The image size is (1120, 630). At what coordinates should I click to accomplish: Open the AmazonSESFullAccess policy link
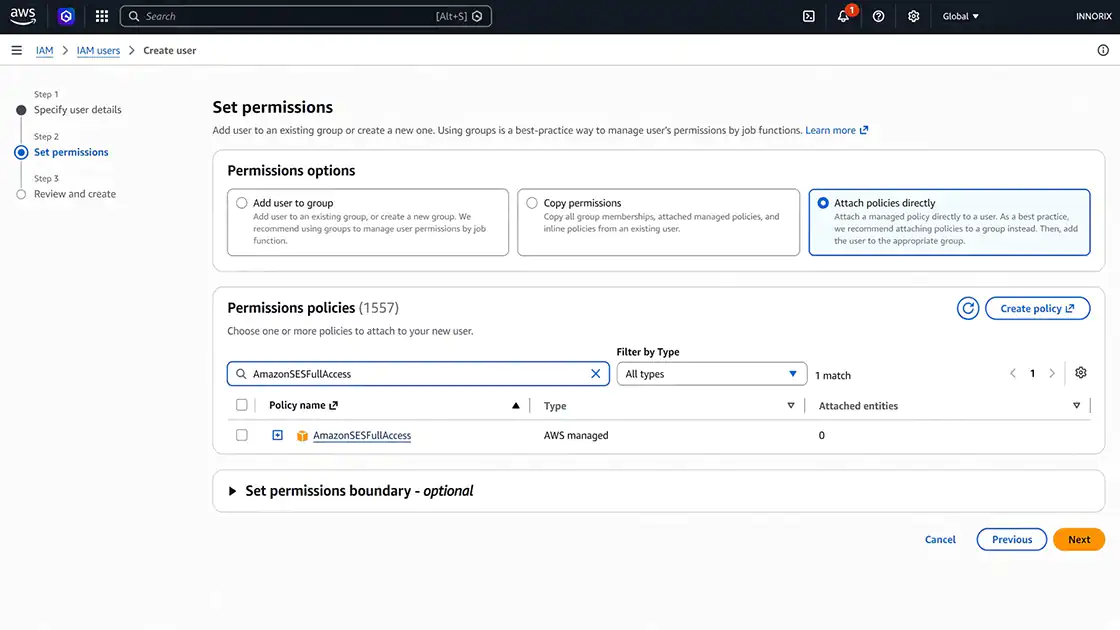click(361, 435)
